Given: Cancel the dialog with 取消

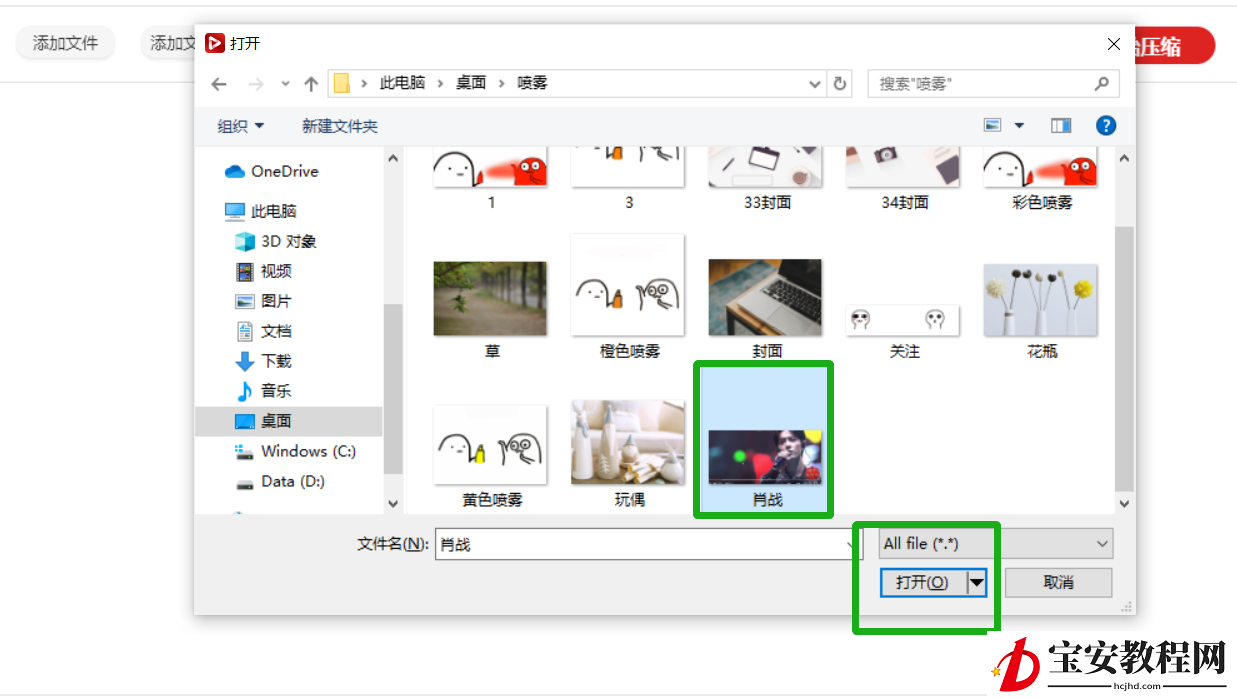Looking at the screenshot, I should click(x=1058, y=582).
